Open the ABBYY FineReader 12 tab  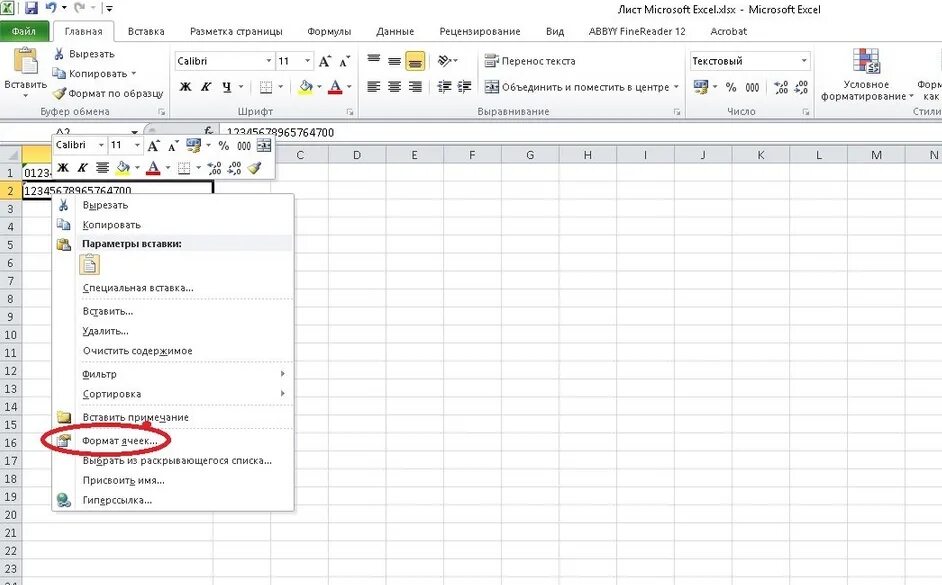[x=637, y=31]
